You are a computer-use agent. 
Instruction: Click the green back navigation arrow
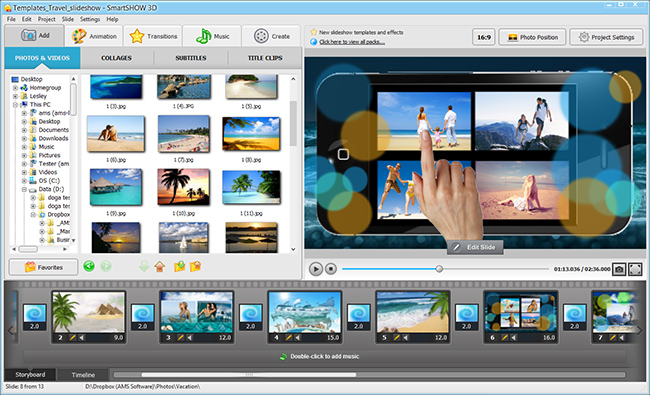coord(89,266)
